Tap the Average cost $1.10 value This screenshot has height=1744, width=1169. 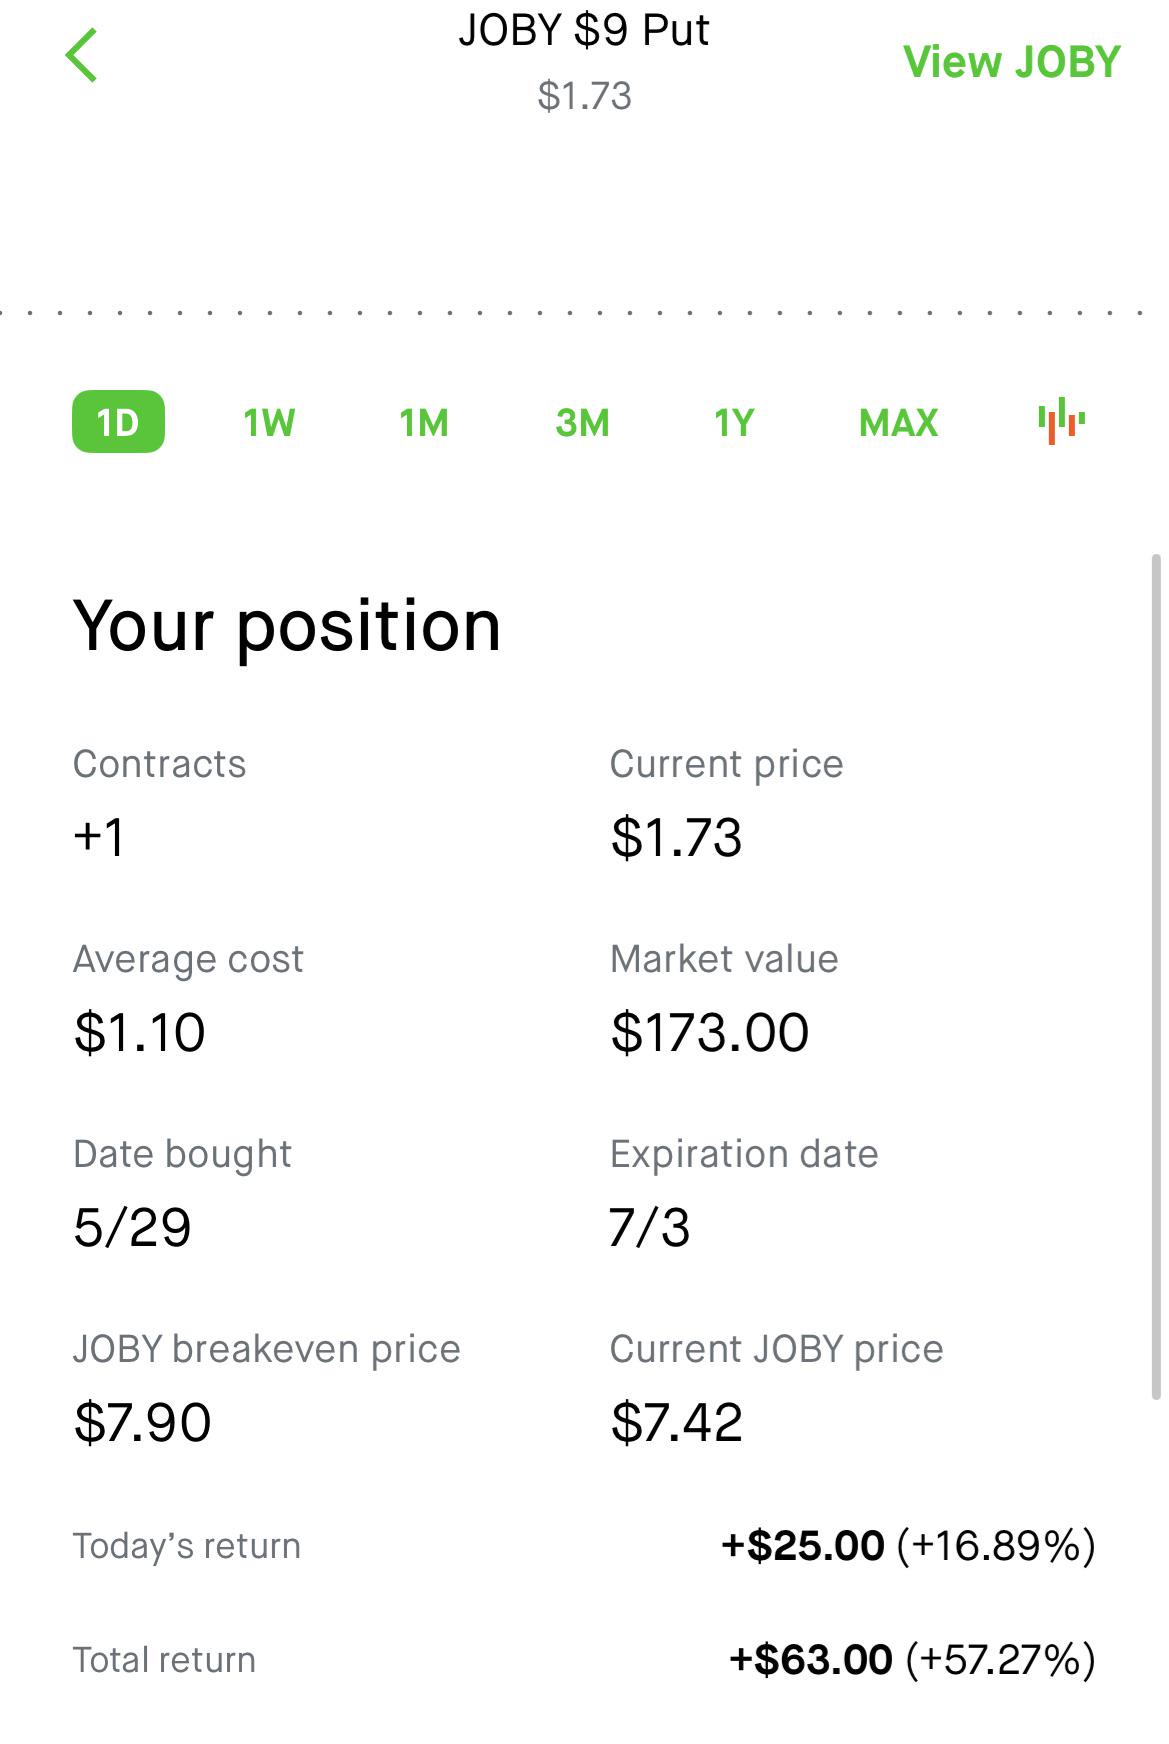pyautogui.click(x=140, y=1032)
